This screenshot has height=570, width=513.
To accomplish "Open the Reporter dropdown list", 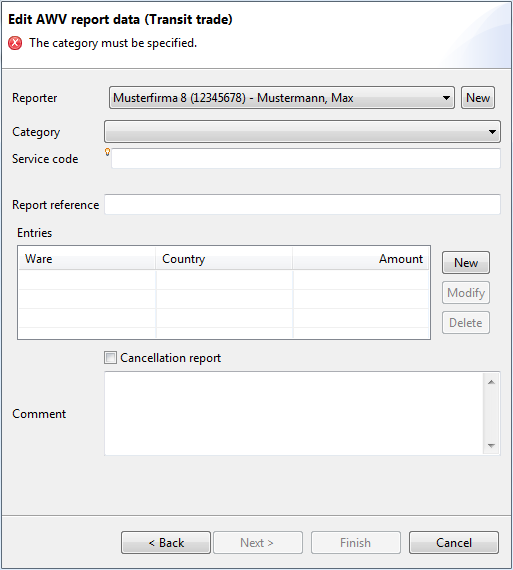I will point(282,97).
